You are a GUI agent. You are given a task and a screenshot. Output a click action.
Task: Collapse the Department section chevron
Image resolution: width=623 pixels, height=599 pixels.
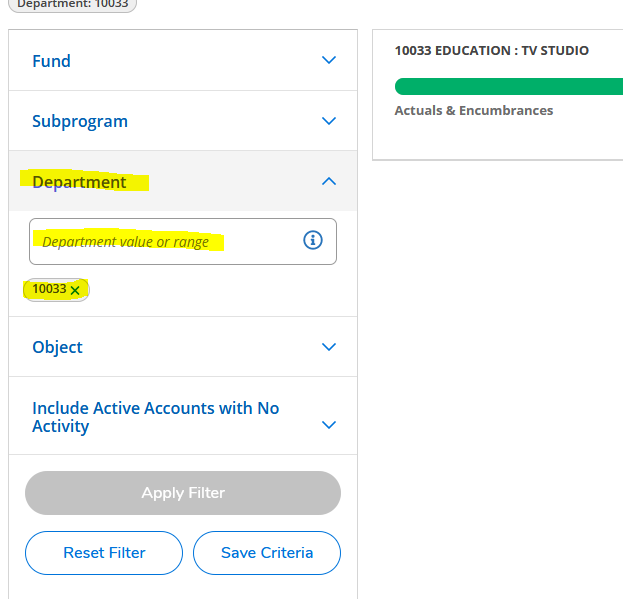[329, 181]
